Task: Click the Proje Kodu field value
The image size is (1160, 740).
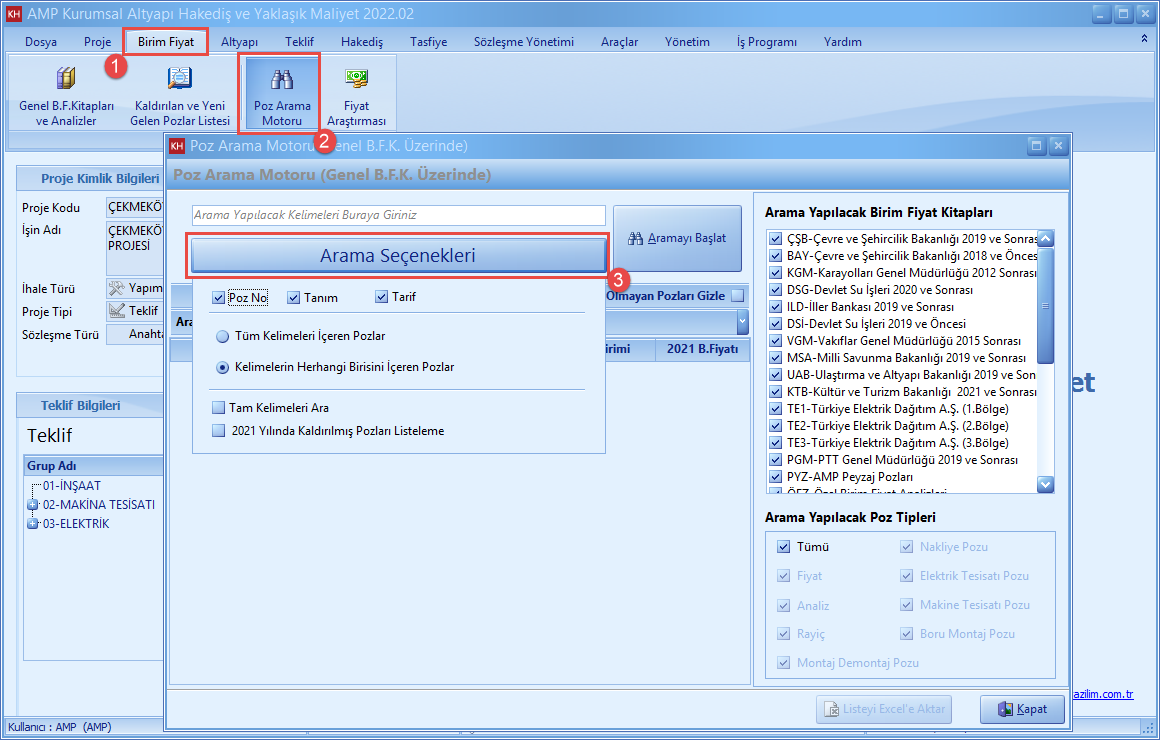Action: (135, 207)
